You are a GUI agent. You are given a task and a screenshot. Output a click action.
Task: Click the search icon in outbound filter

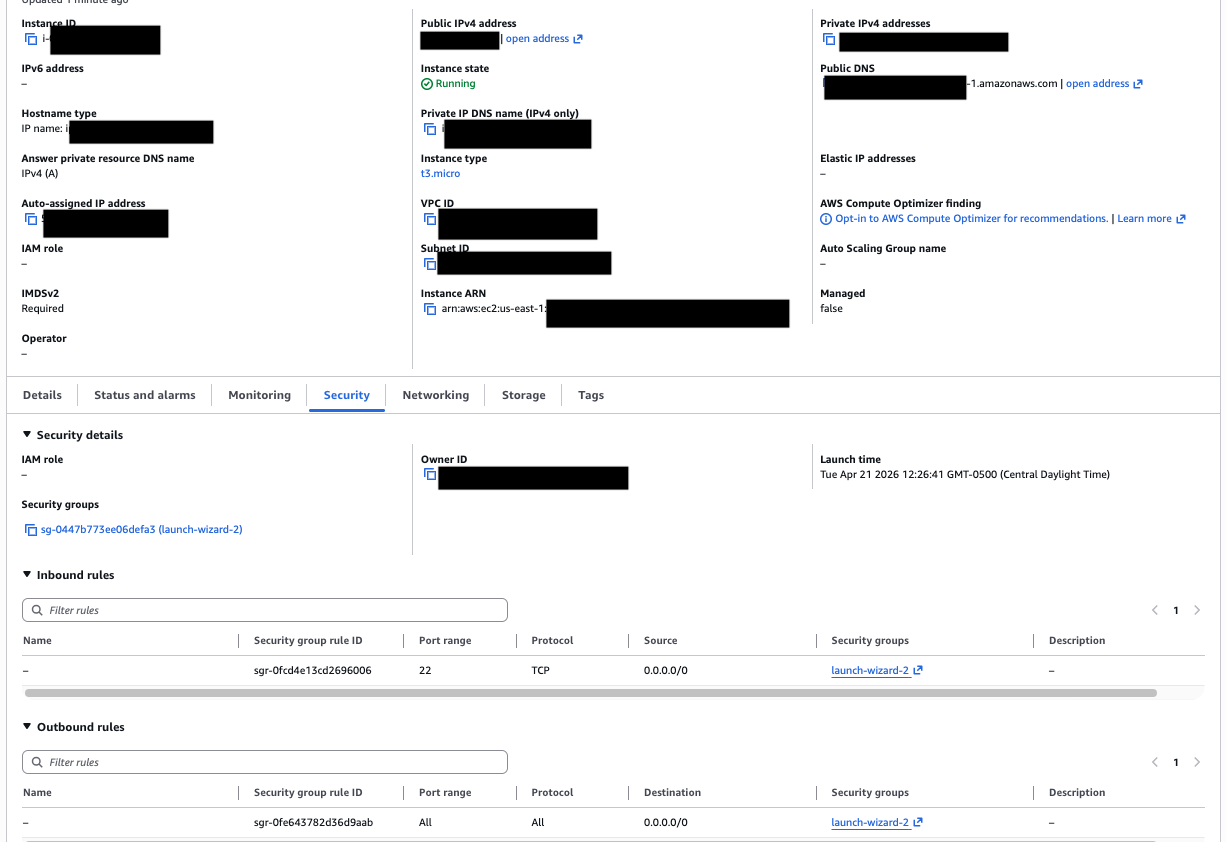(38, 762)
